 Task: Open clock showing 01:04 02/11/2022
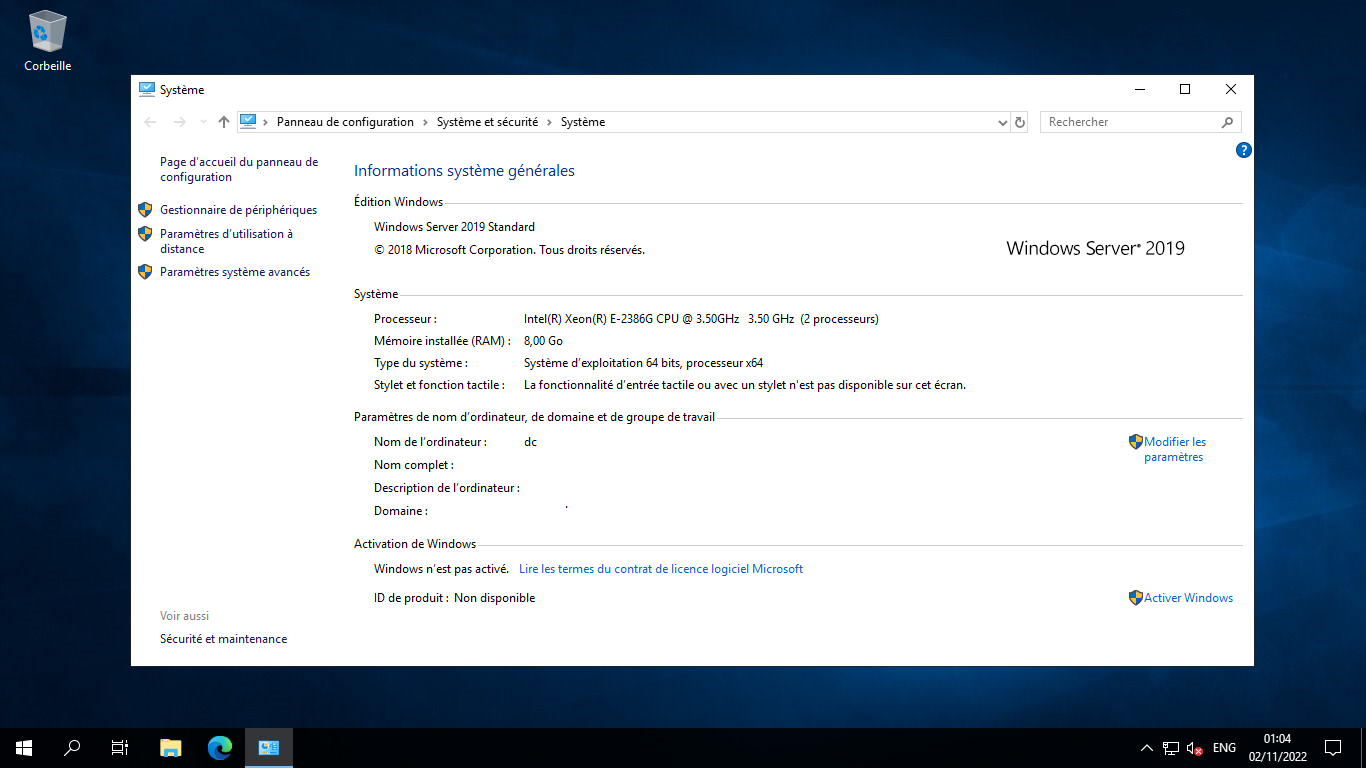(x=1277, y=748)
